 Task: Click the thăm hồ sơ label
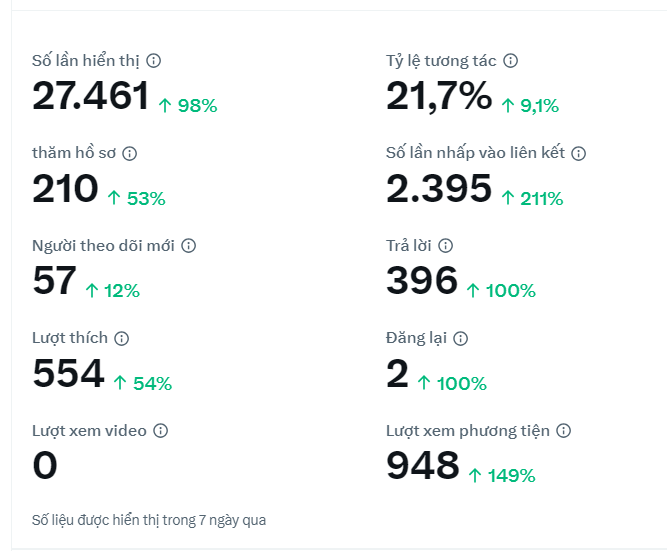74,153
